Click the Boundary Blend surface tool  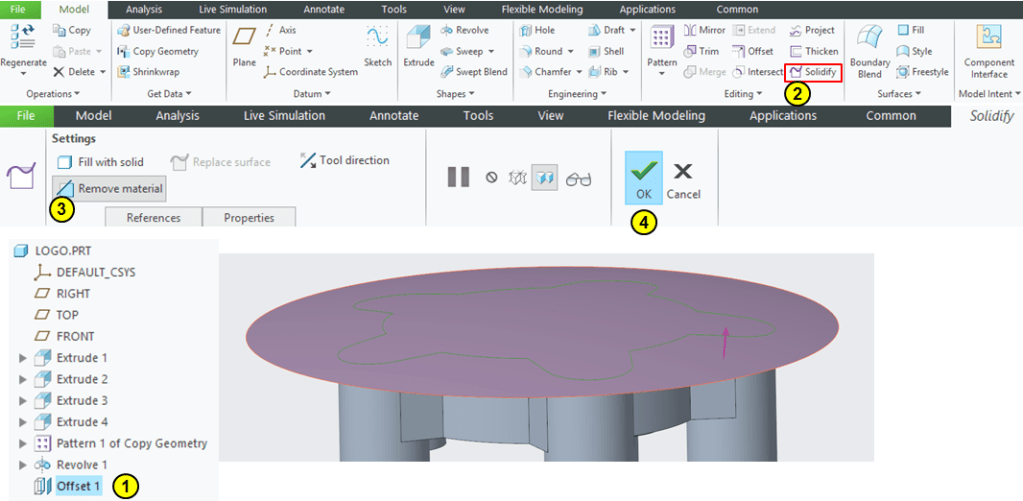point(869,51)
